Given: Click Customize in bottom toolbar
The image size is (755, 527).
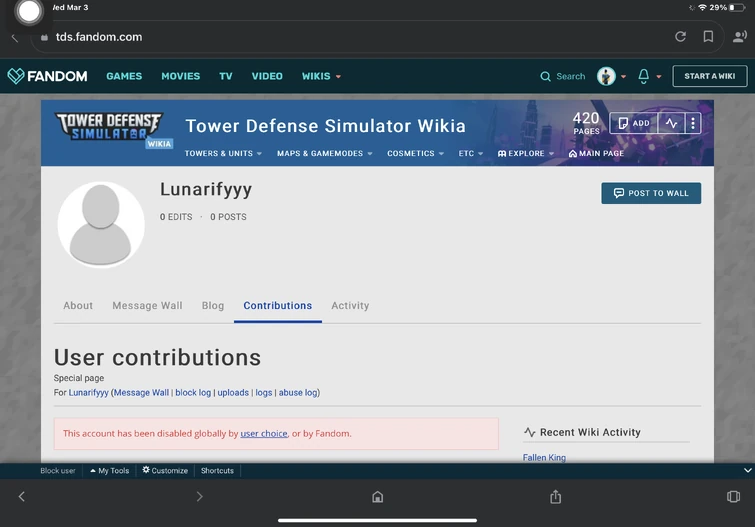Looking at the screenshot, I should point(165,471).
